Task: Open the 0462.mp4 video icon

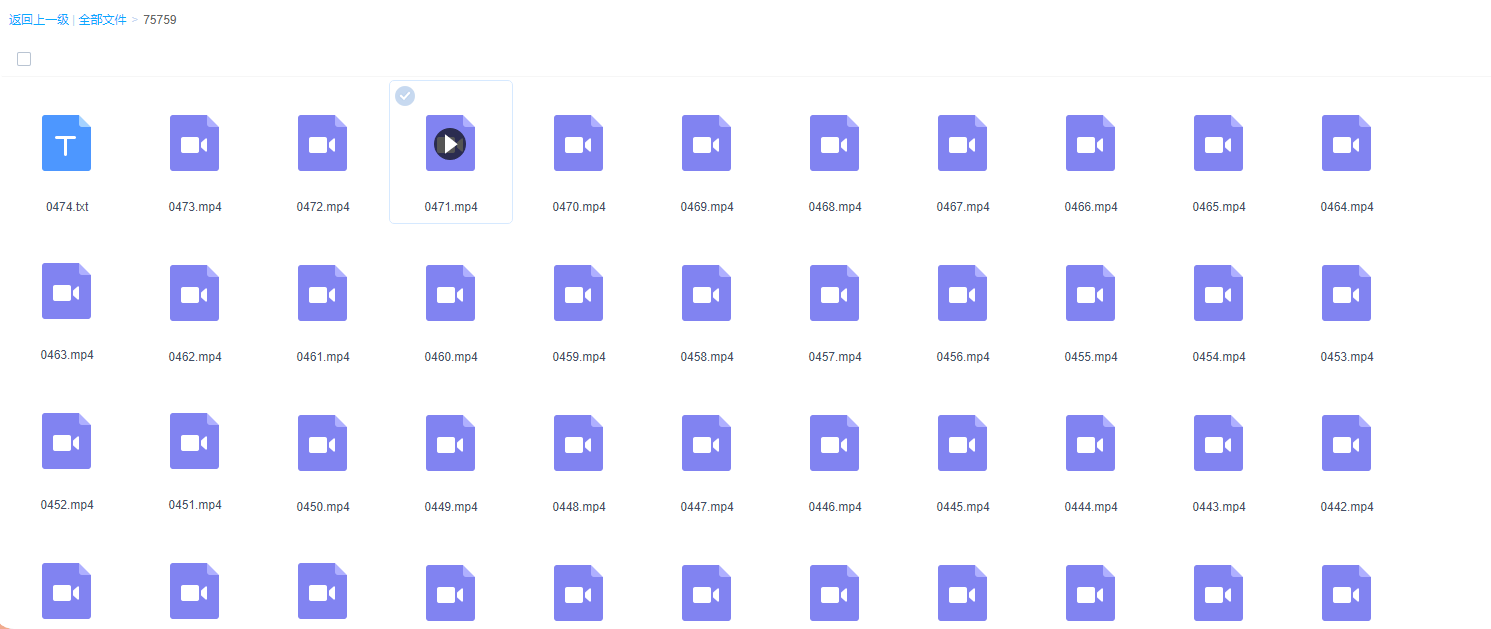Action: tap(194, 293)
